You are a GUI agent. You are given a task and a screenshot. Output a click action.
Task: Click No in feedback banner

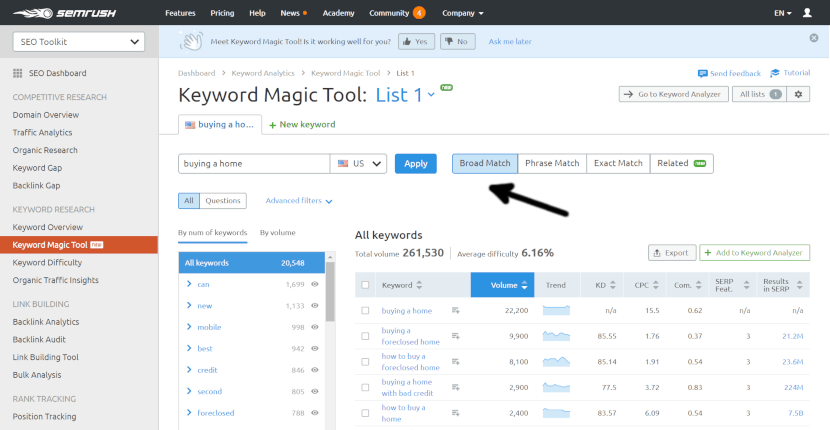(457, 41)
